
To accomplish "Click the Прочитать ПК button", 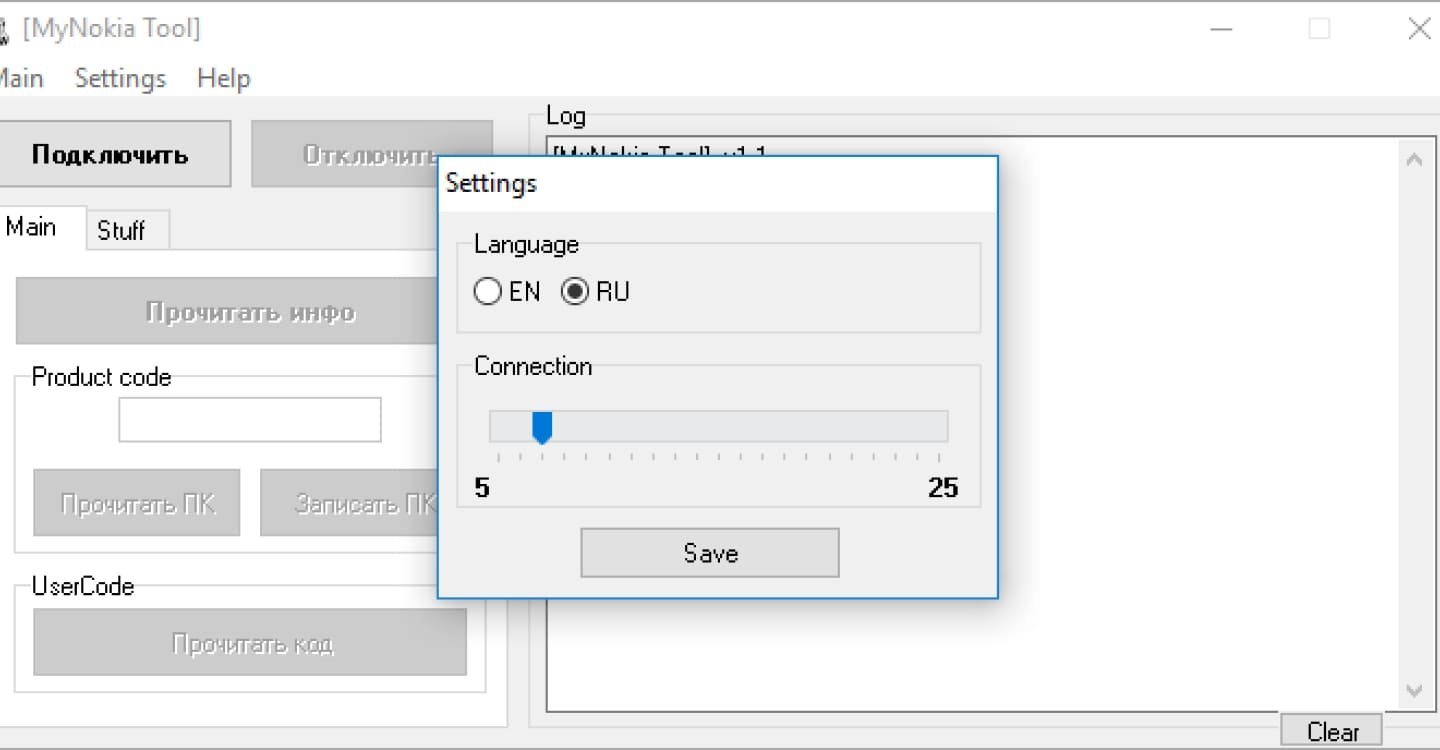I will [x=137, y=503].
